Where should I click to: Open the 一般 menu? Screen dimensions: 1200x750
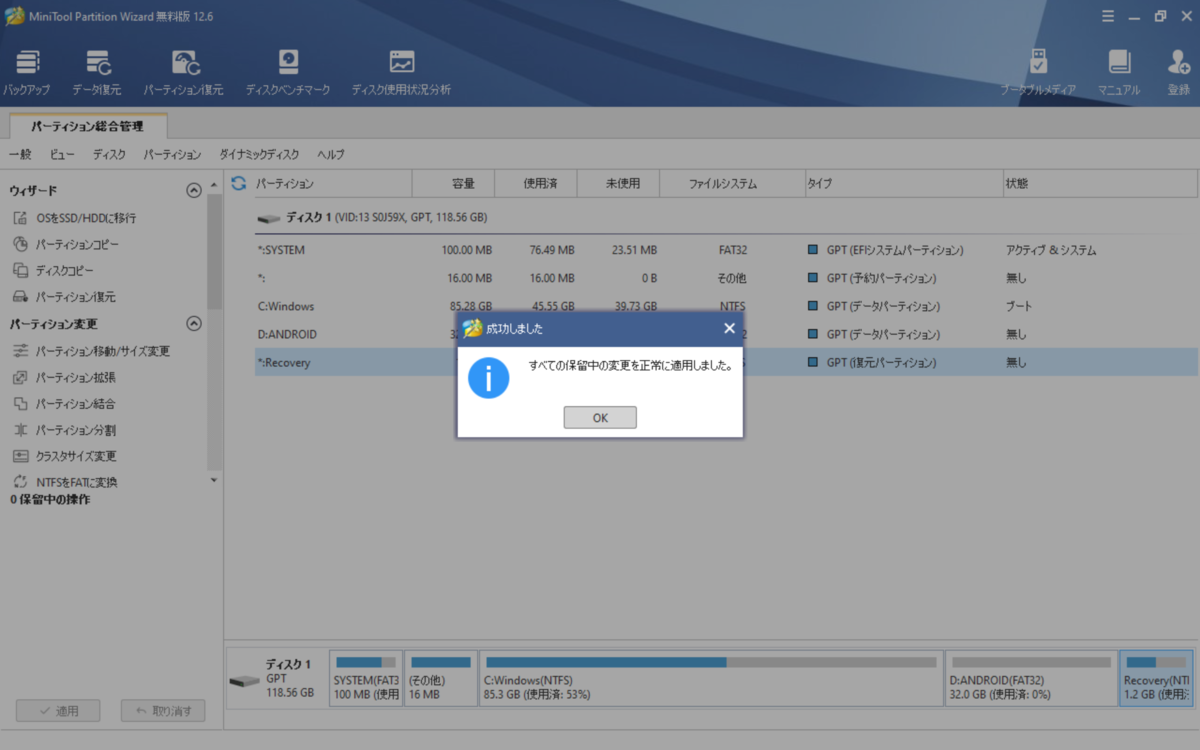[20, 155]
